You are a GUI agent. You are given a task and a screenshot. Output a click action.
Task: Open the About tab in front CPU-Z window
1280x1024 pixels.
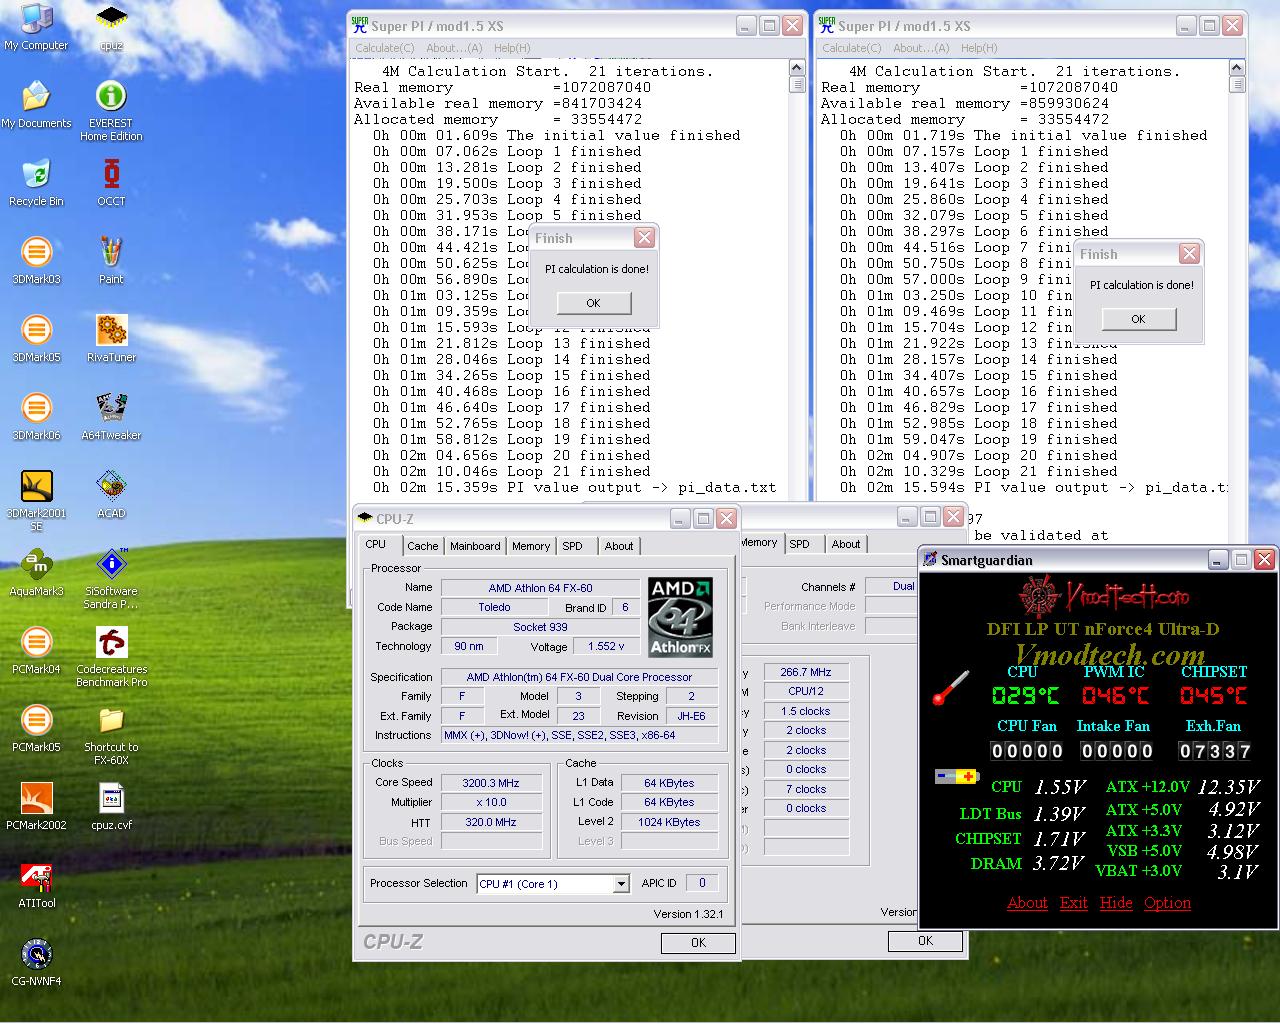click(x=619, y=546)
